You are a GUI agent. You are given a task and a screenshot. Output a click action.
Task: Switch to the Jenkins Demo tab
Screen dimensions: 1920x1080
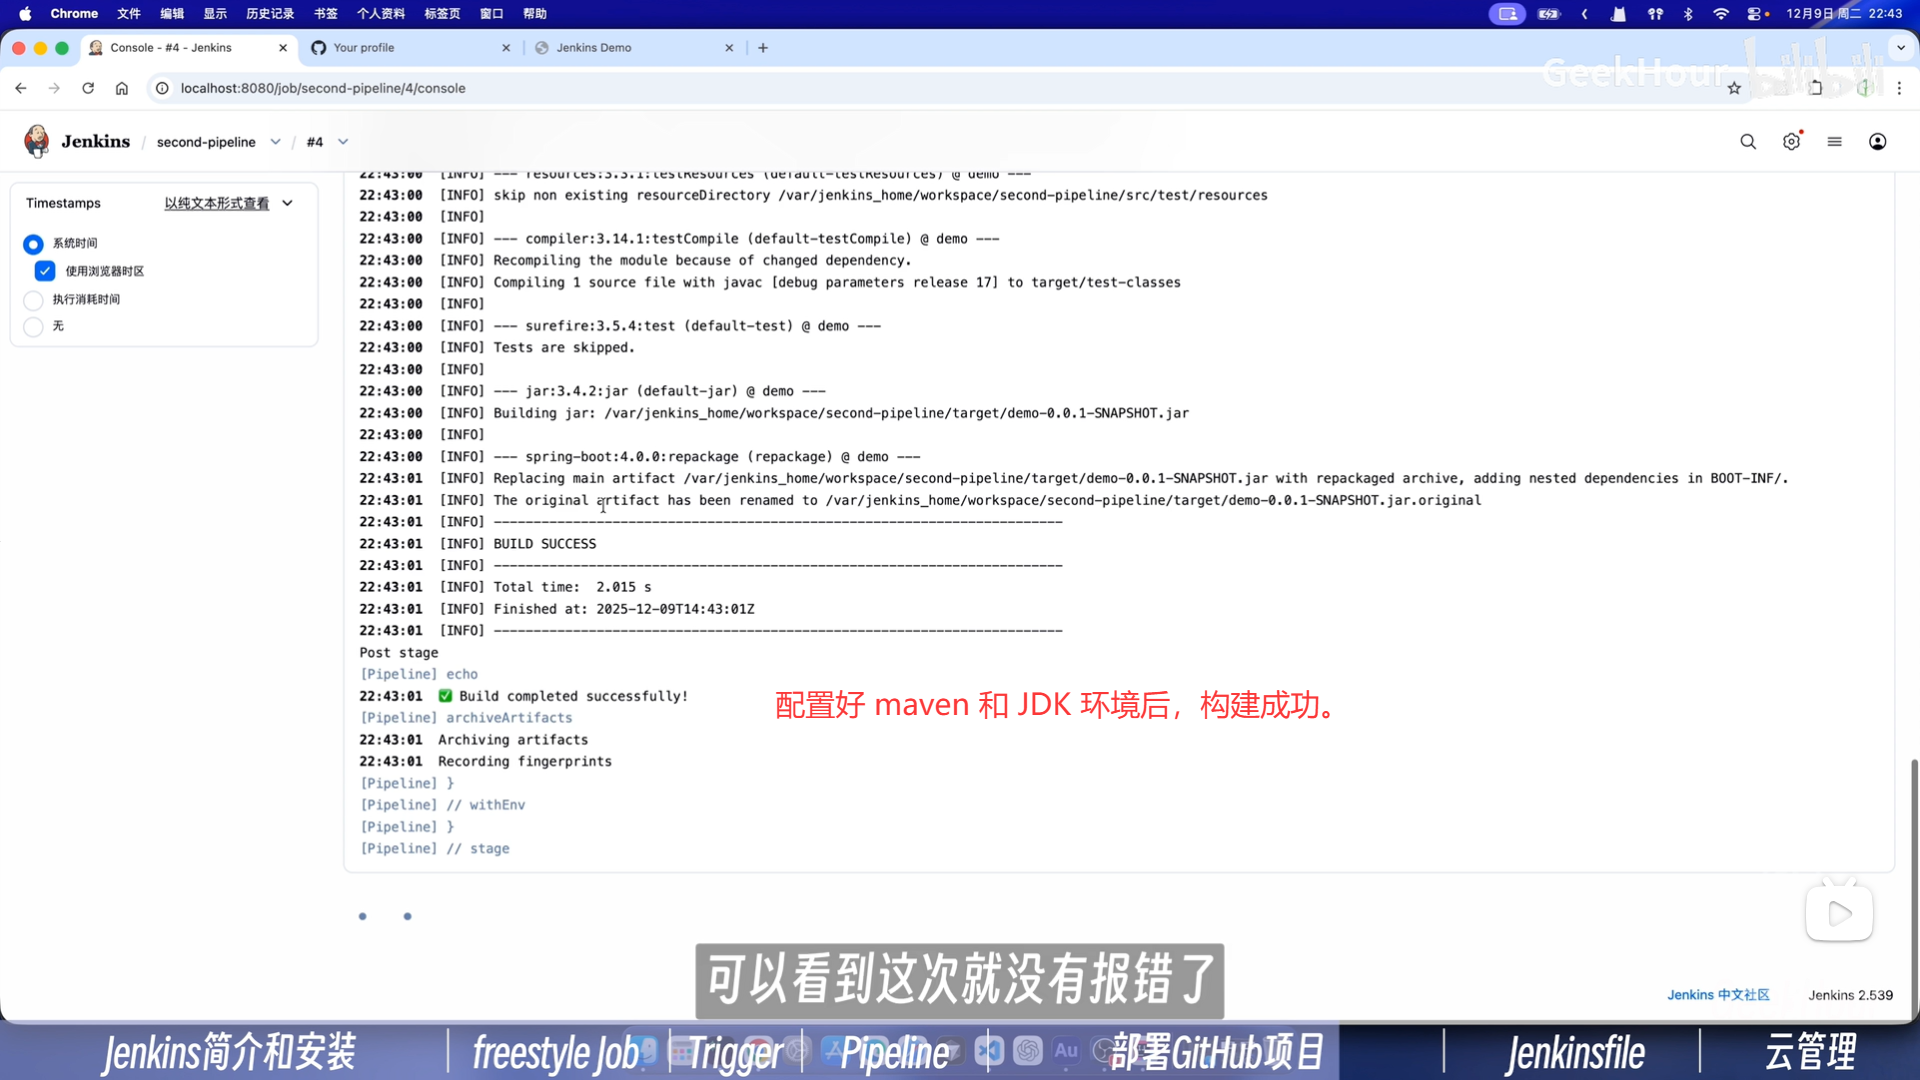(x=593, y=48)
